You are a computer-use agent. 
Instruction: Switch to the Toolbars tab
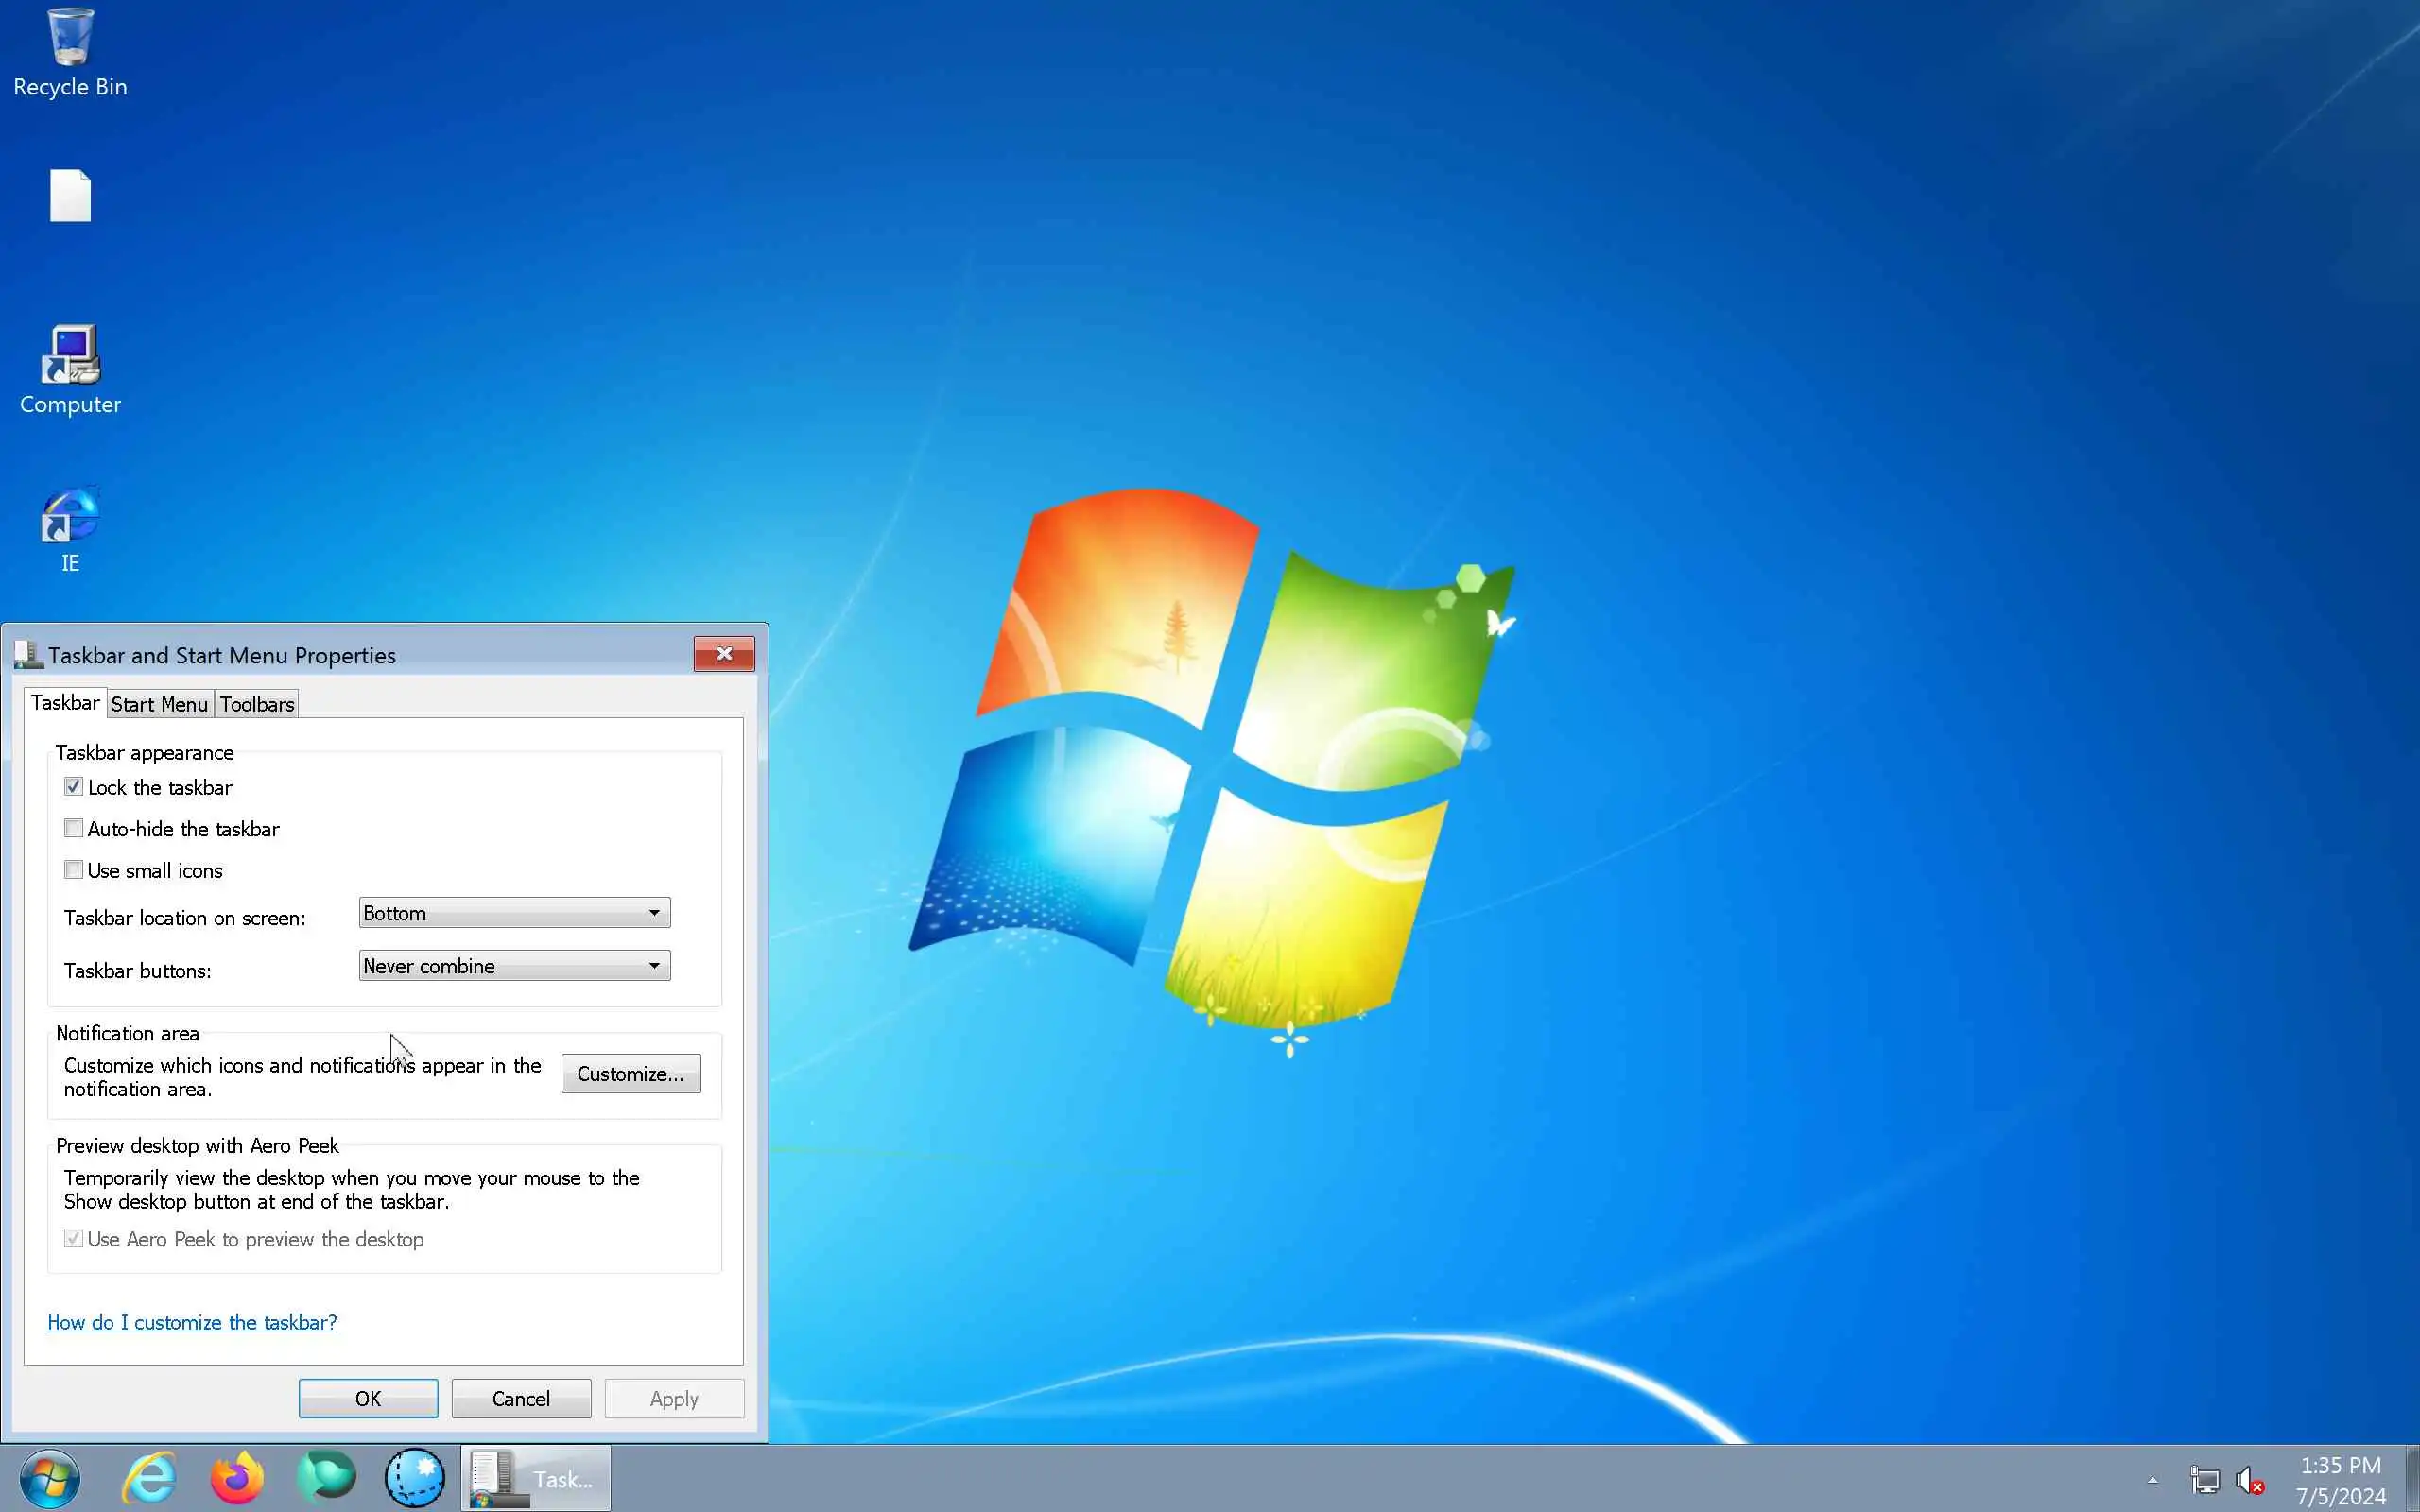tap(257, 704)
